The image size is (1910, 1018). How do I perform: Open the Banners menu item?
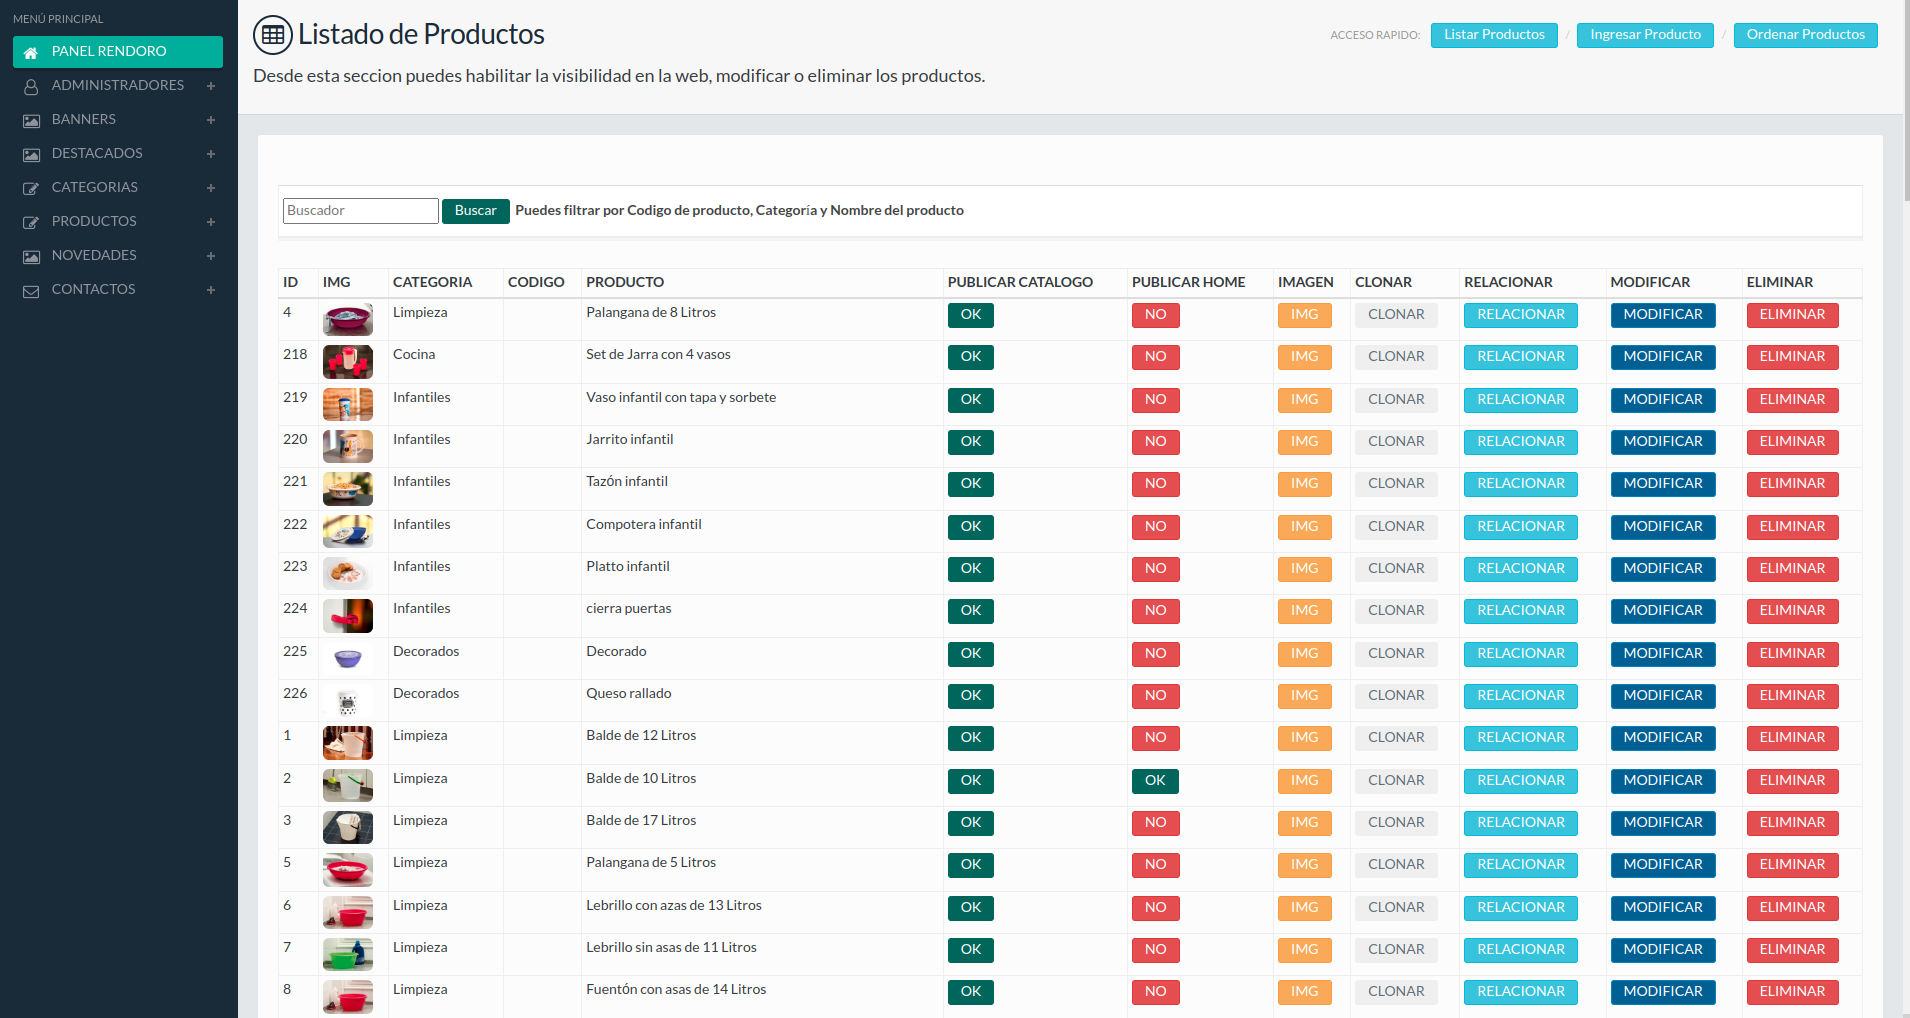coord(118,120)
